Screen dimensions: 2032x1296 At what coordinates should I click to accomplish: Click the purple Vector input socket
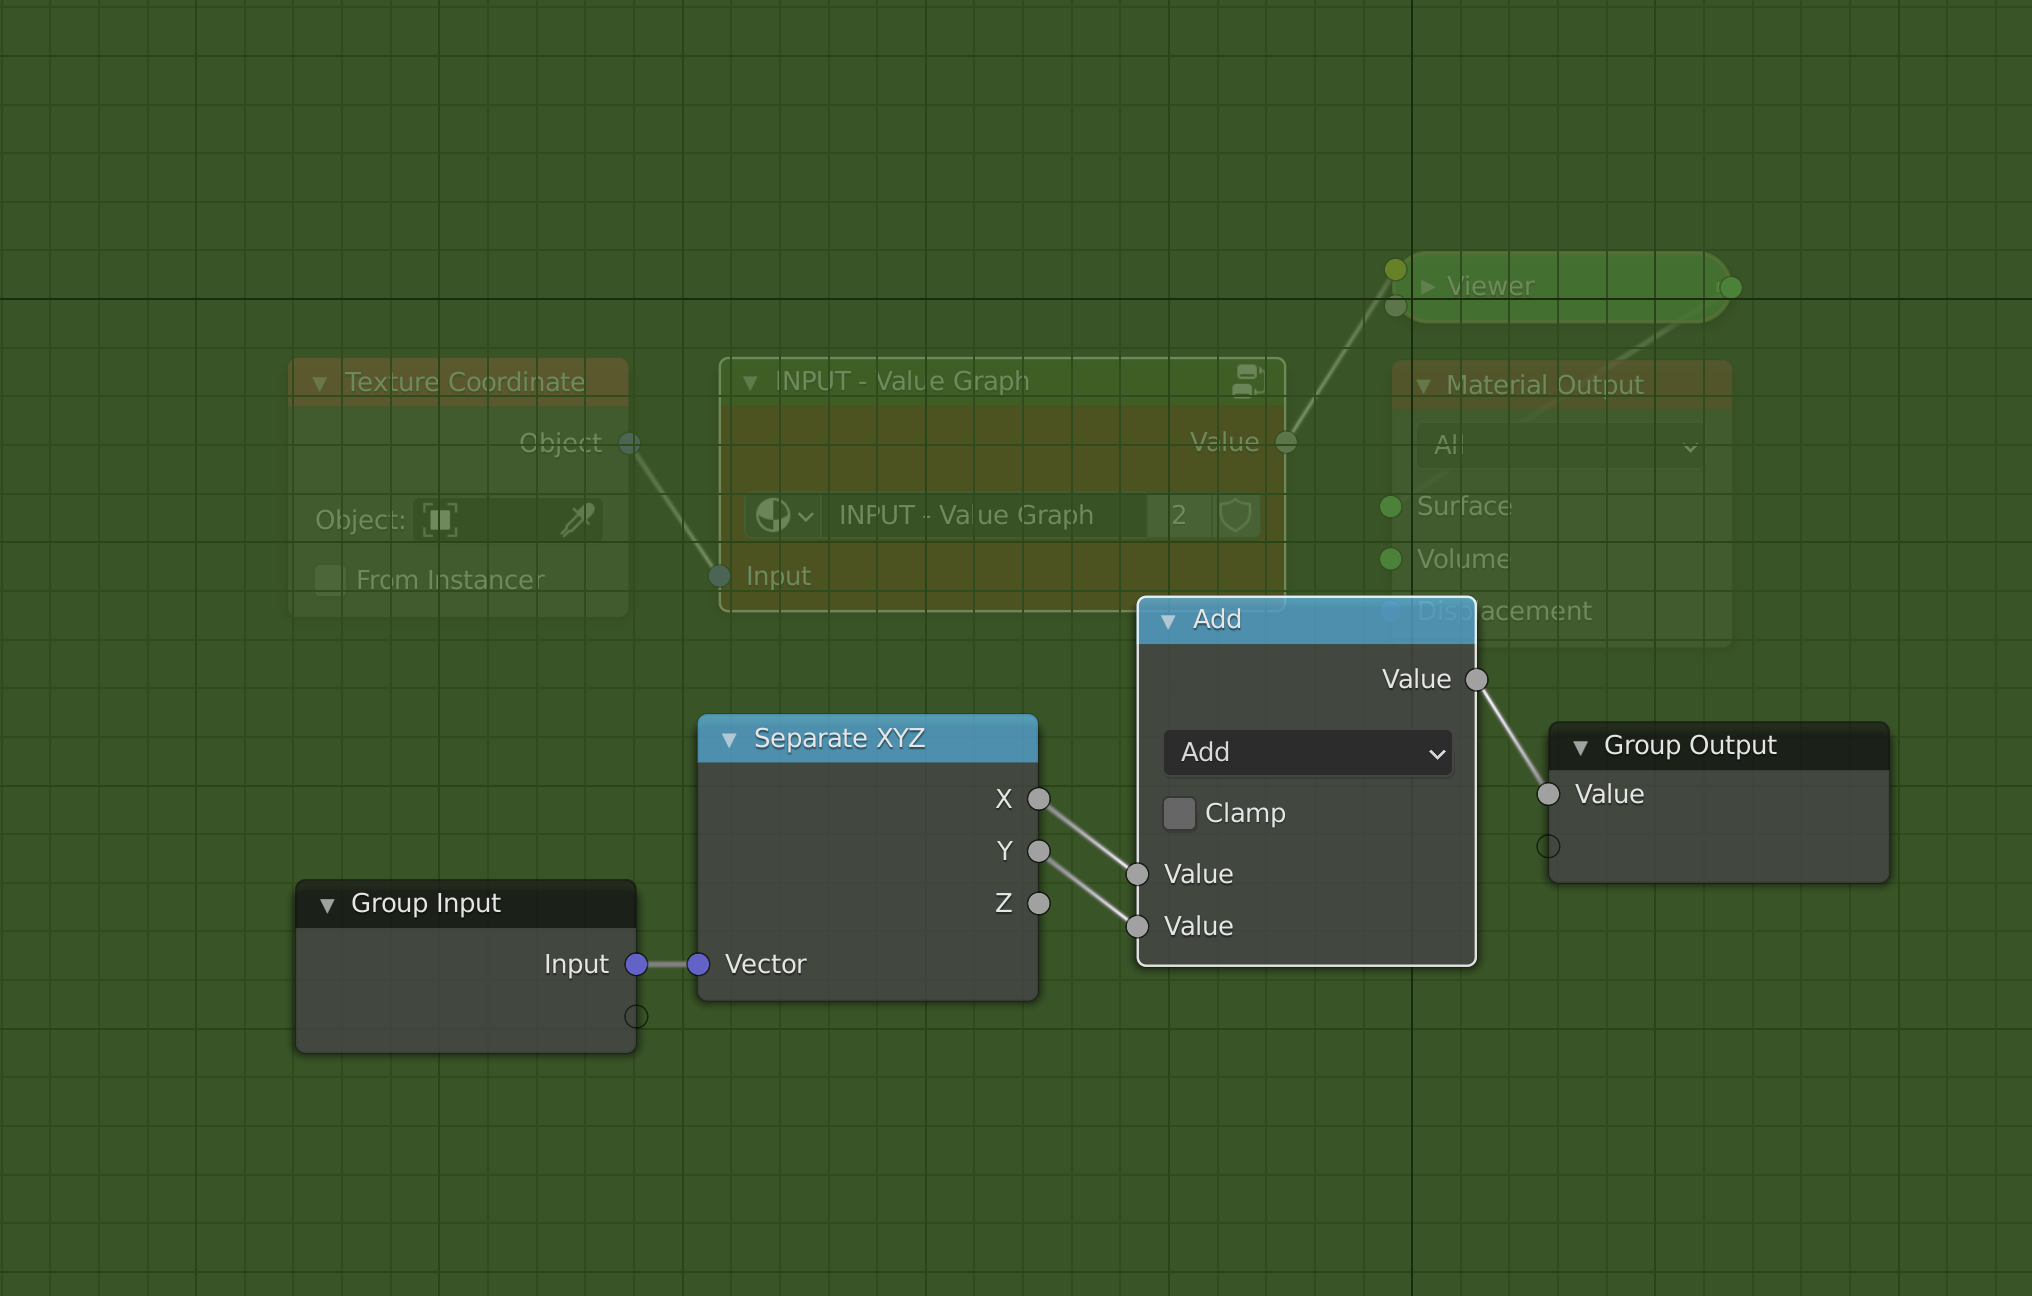point(698,964)
